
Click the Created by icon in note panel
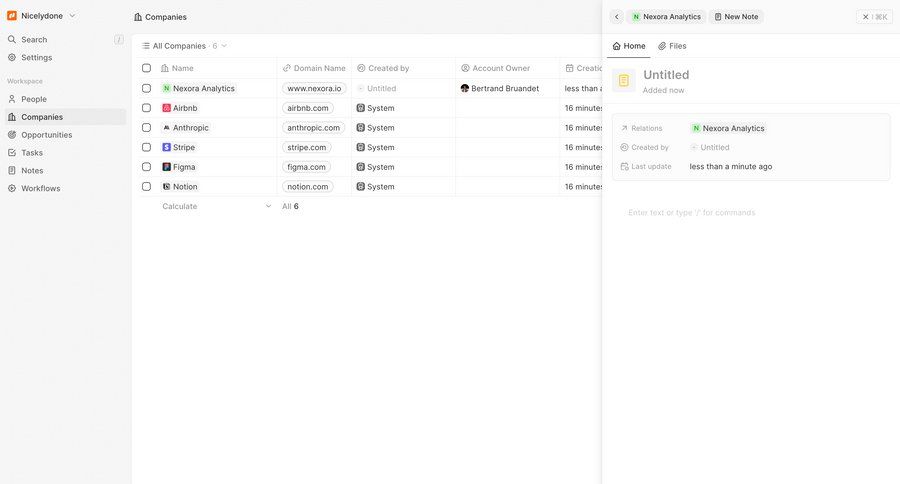624,148
